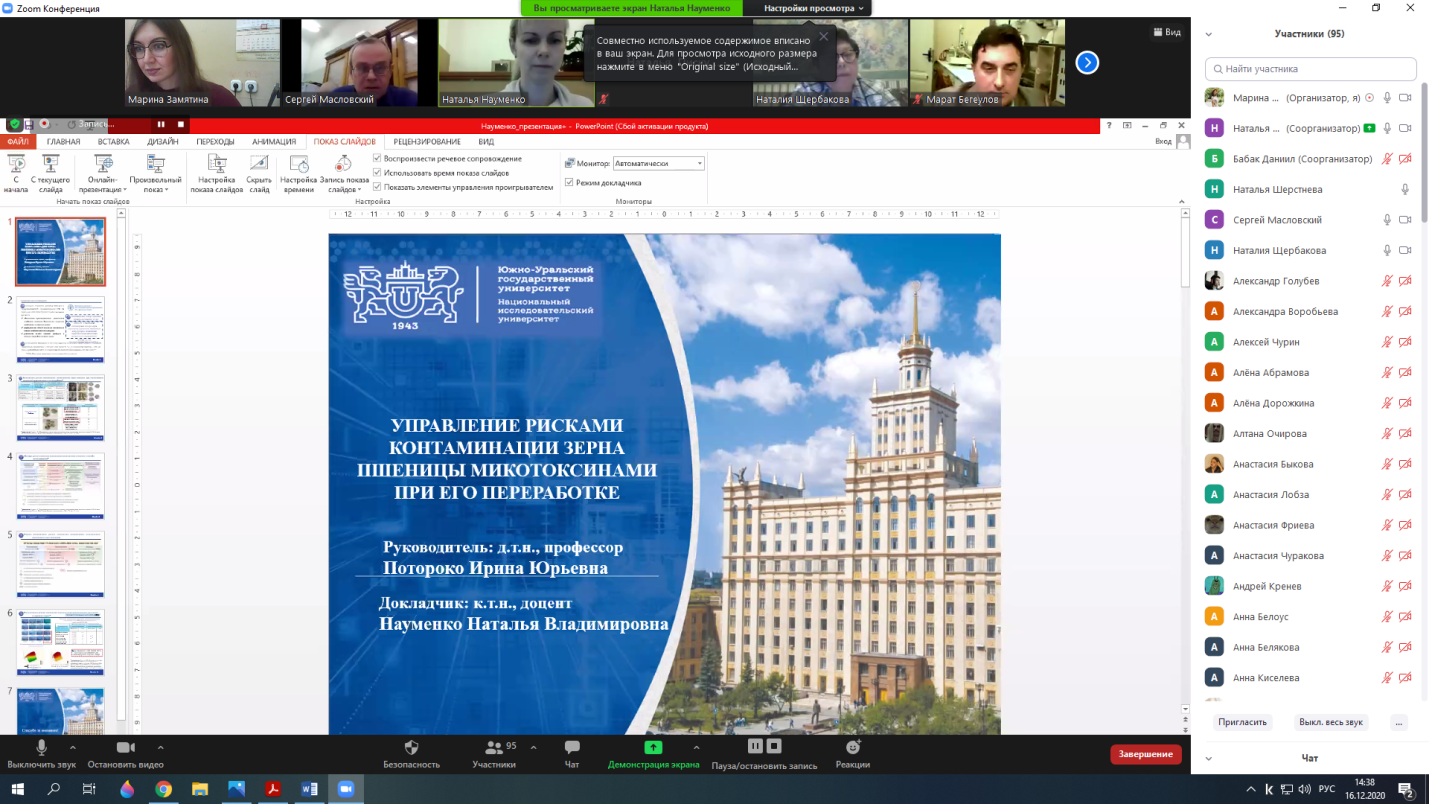
Task: Open the ДИЗАЙН ribbon tab
Action: pyautogui.click(x=162, y=142)
